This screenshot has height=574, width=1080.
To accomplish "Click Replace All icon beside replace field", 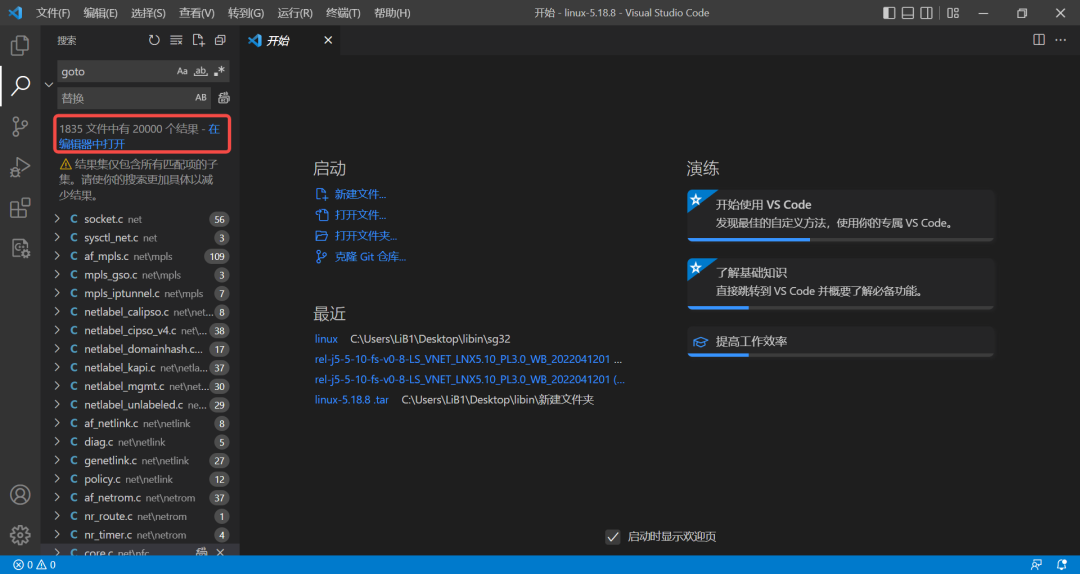I will point(224,98).
